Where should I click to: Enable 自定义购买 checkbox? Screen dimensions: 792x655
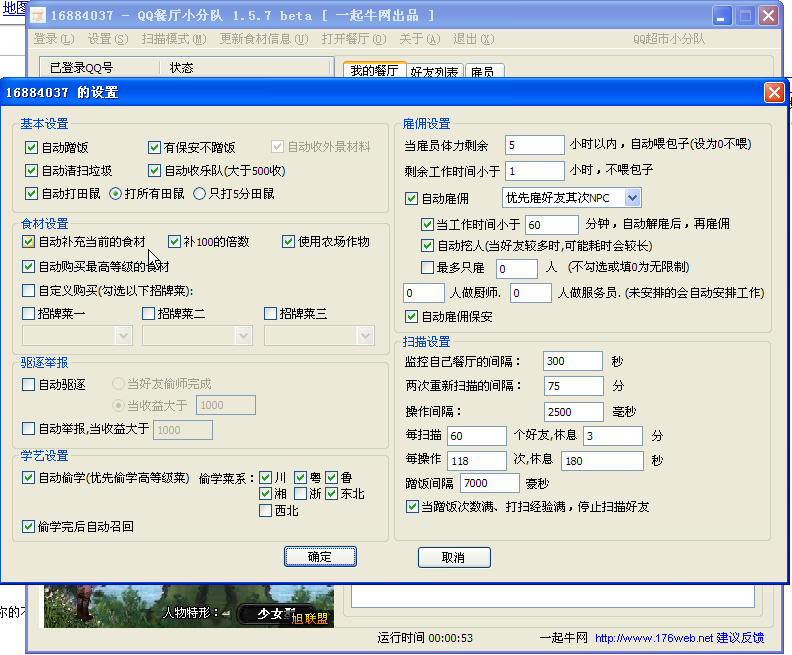(28, 290)
